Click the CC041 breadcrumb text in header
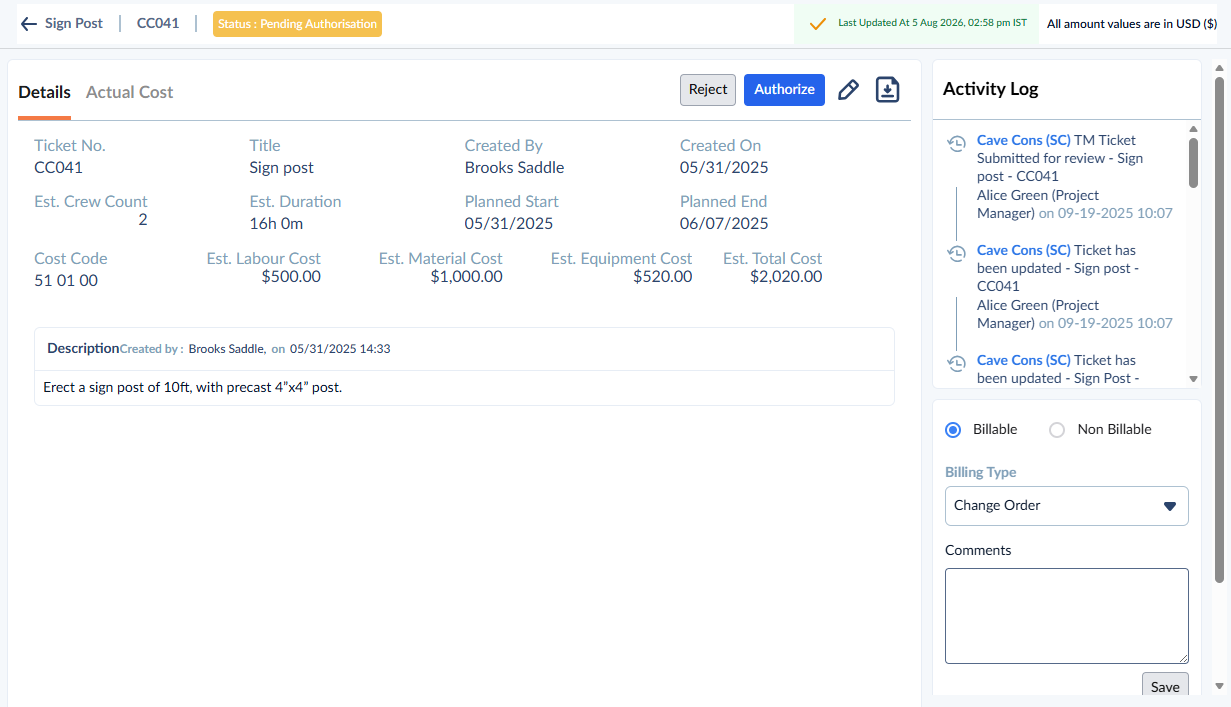 point(158,23)
